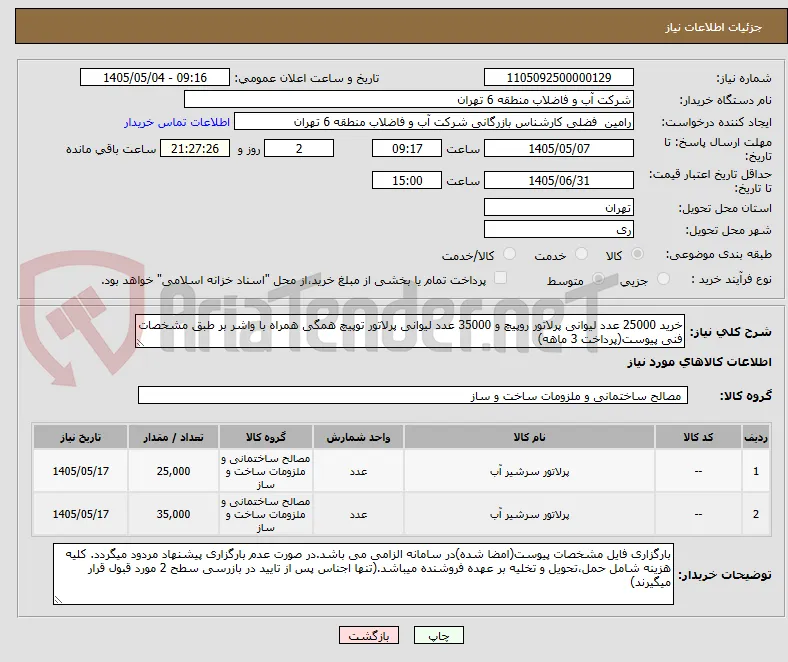This screenshot has height=662, width=788.
Task: Click the نام کالا column header
Action: [529, 437]
